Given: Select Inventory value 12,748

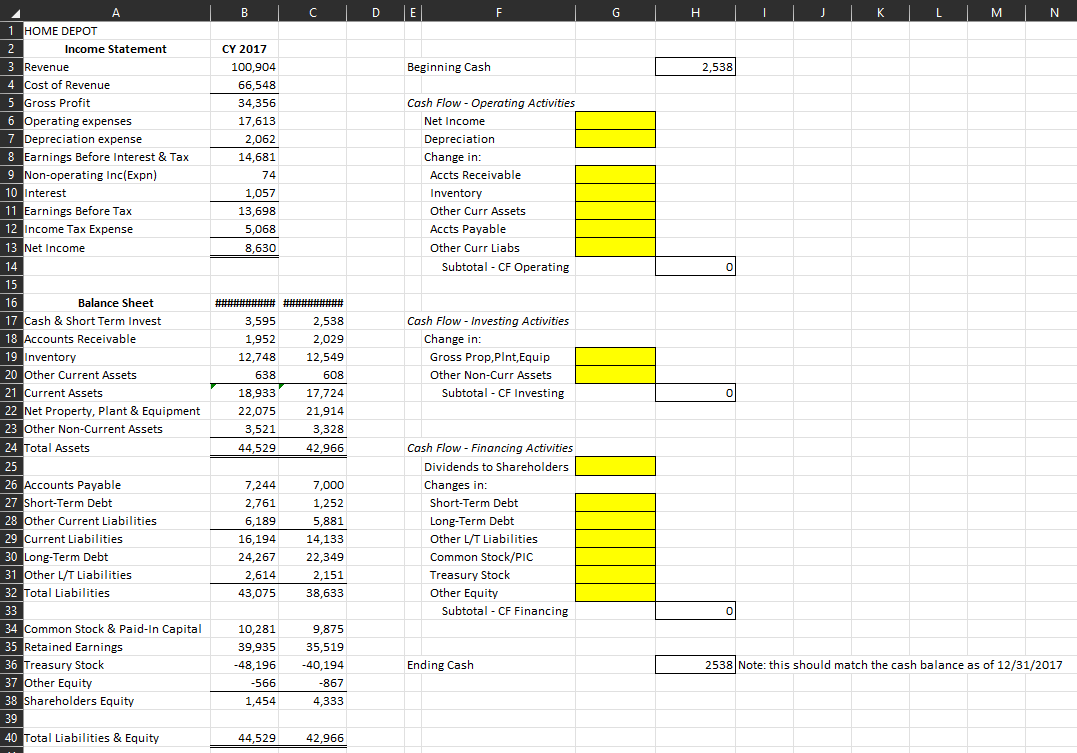Looking at the screenshot, I should click(x=245, y=357).
